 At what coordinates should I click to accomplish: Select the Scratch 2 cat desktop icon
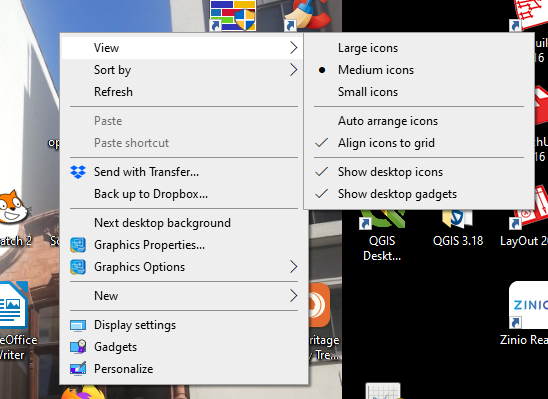coord(14,218)
